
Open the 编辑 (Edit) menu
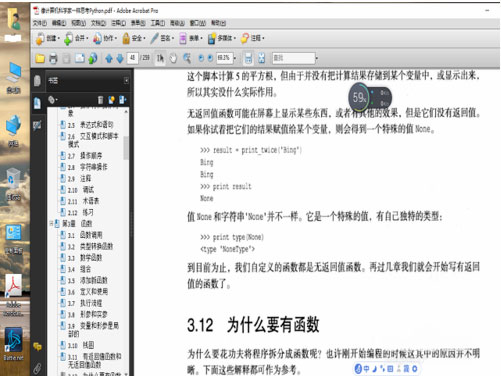click(x=59, y=23)
